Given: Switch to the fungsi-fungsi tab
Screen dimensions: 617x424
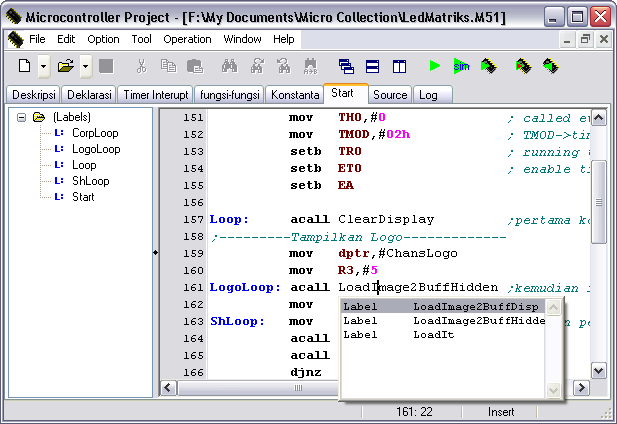Looking at the screenshot, I should (x=230, y=95).
